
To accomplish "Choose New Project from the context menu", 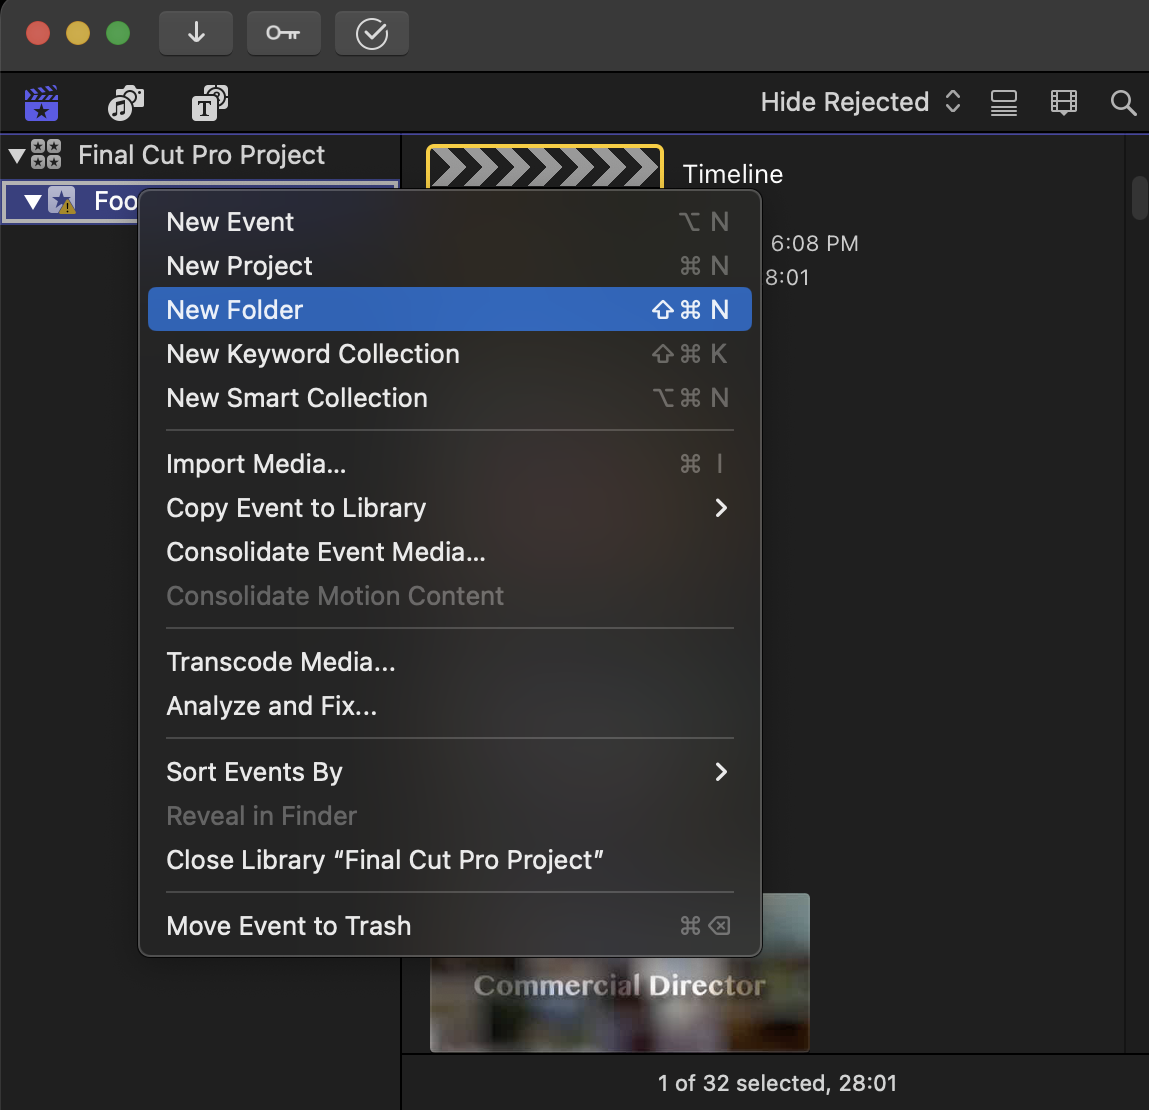I will pos(450,266).
